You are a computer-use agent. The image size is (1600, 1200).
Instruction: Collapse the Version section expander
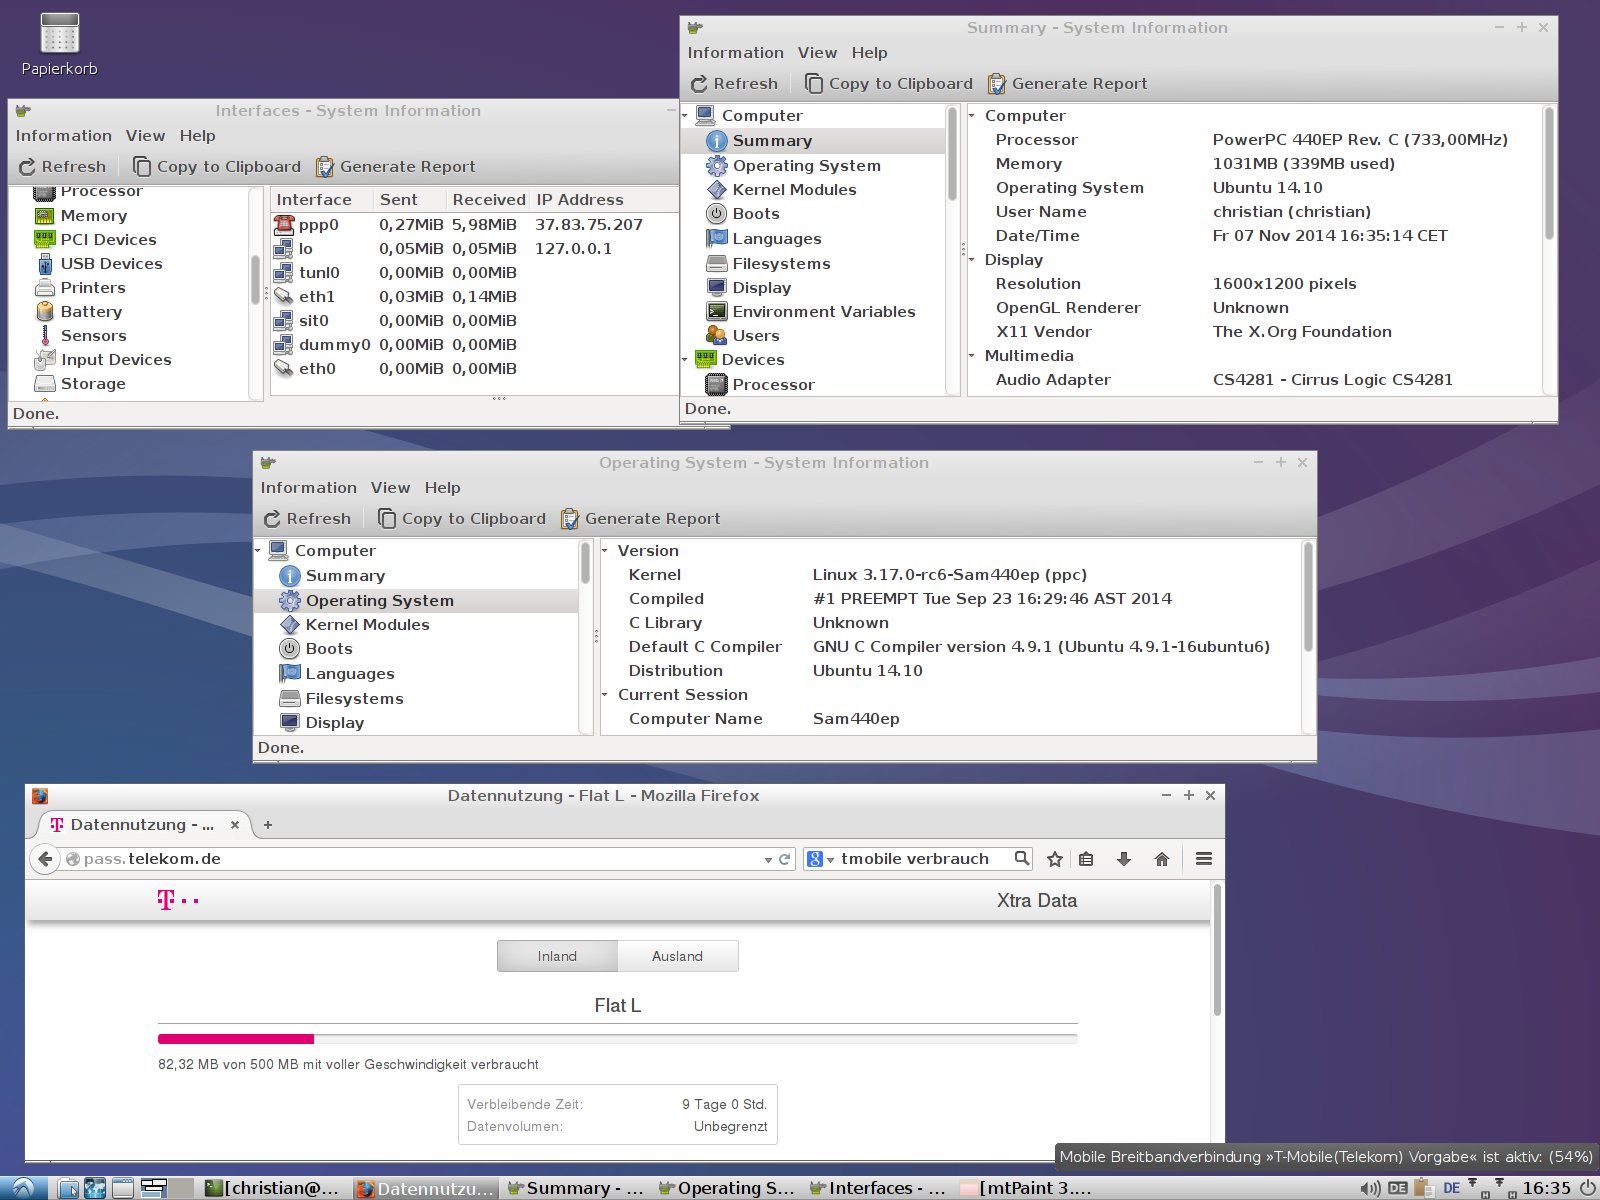click(605, 551)
